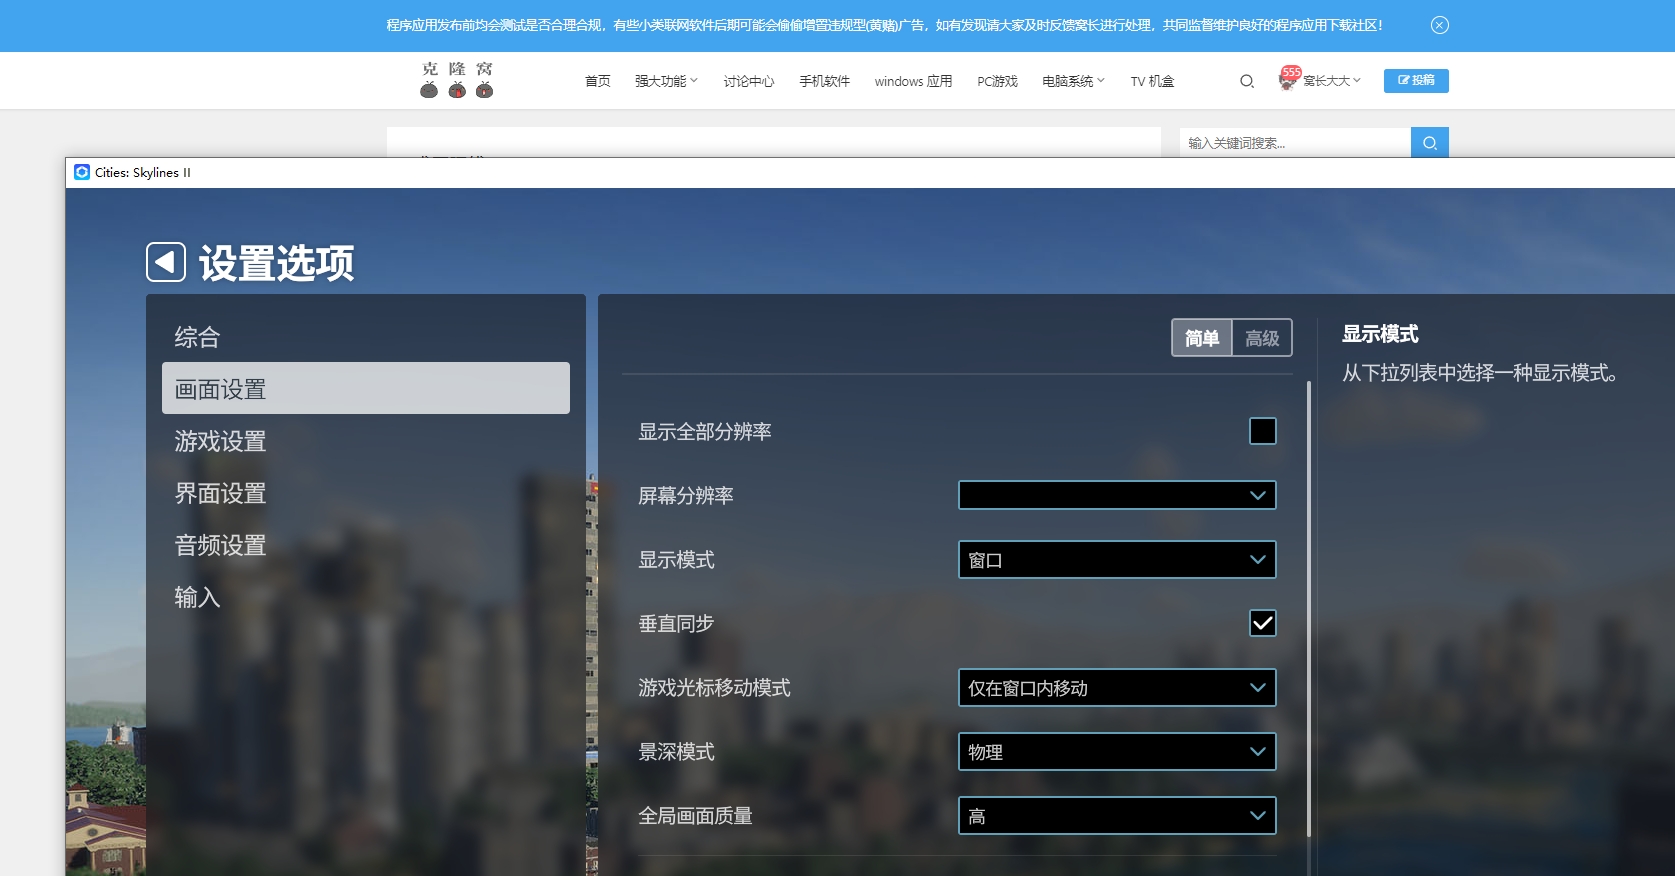
Task: Select the 综合 settings category
Action: click(x=366, y=337)
